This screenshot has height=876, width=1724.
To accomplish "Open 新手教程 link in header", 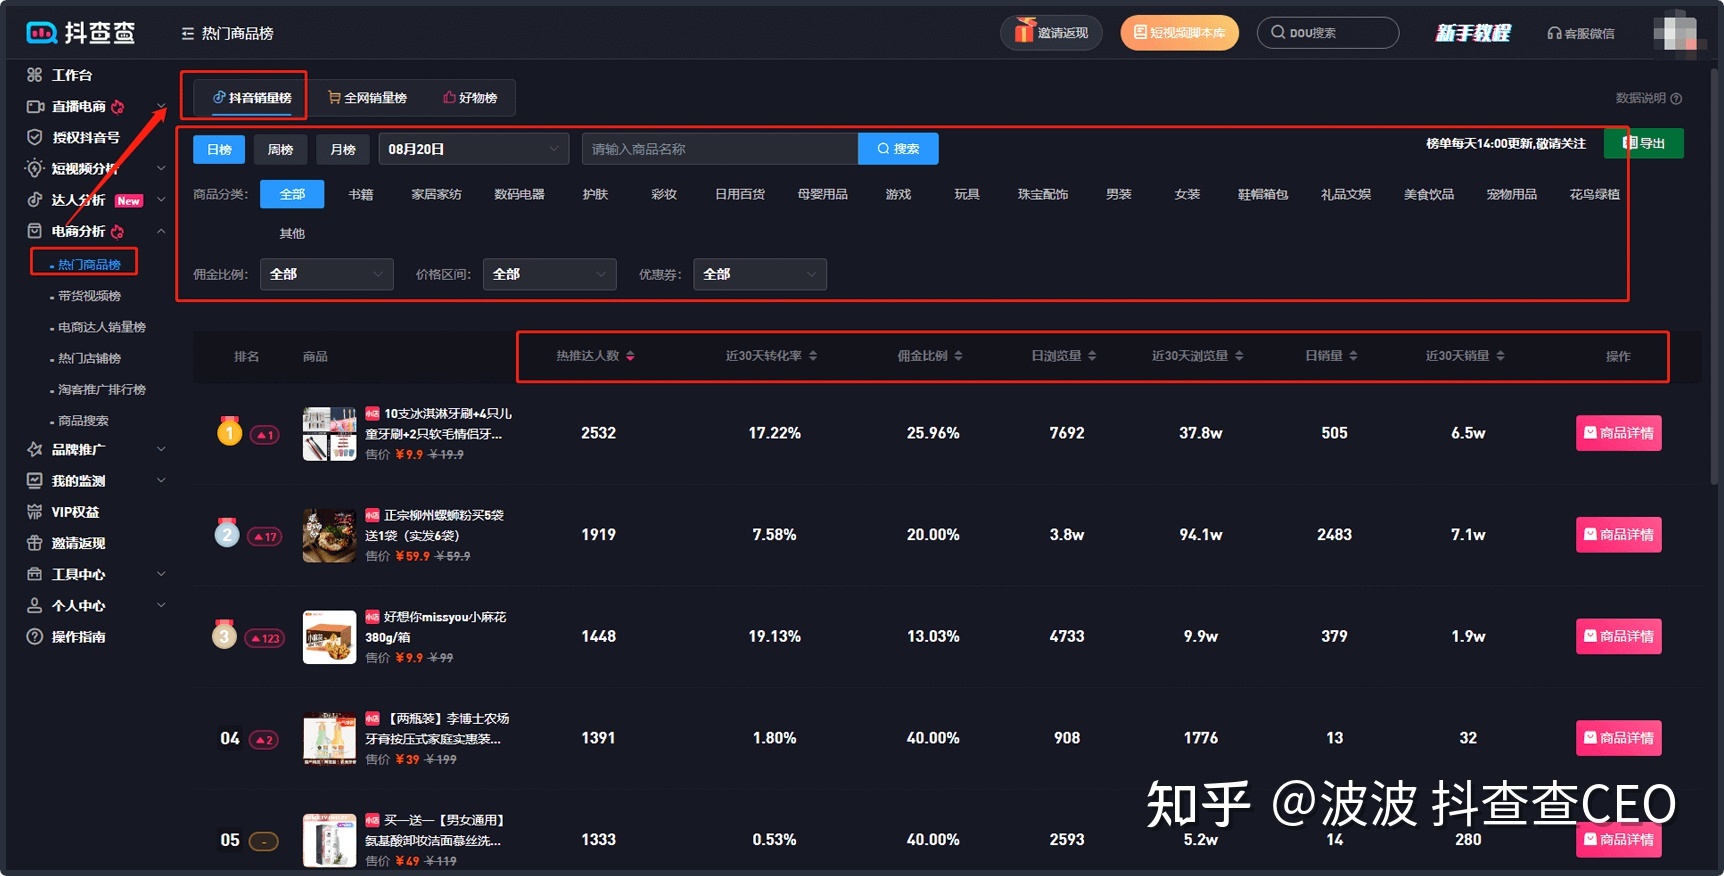I will pos(1473,33).
